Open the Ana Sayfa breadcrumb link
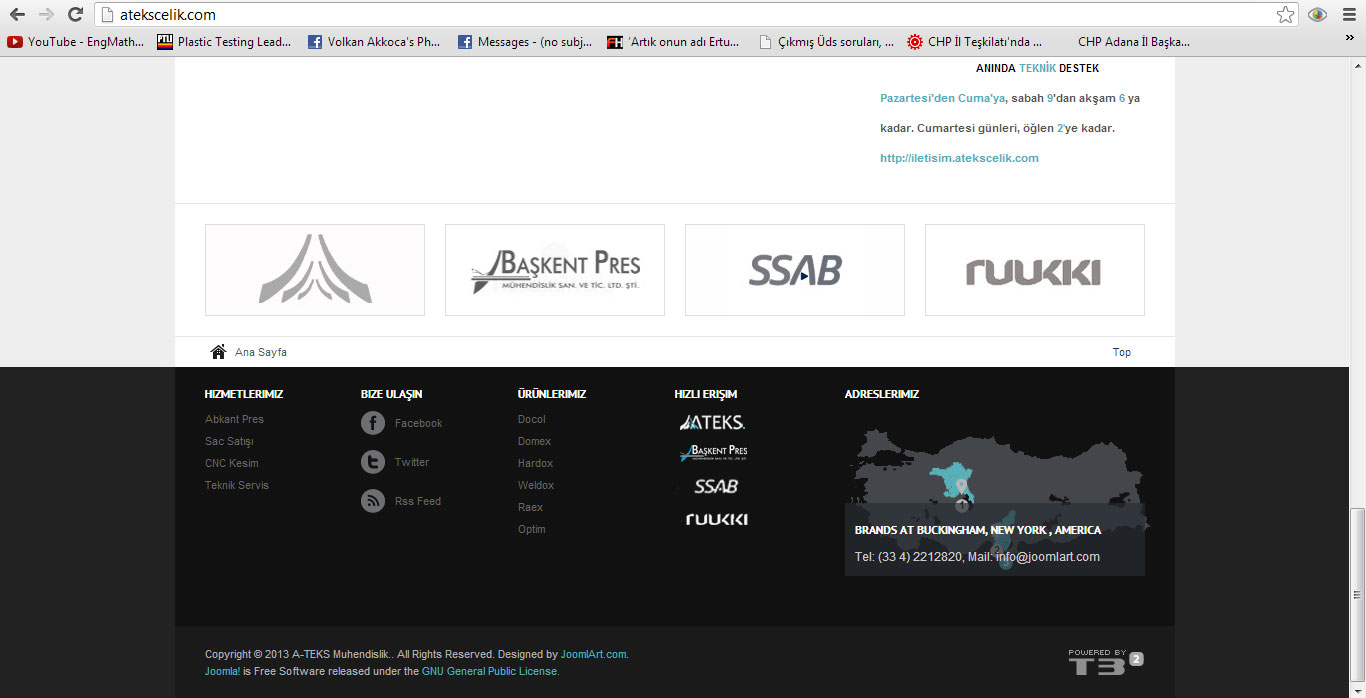 [x=261, y=352]
